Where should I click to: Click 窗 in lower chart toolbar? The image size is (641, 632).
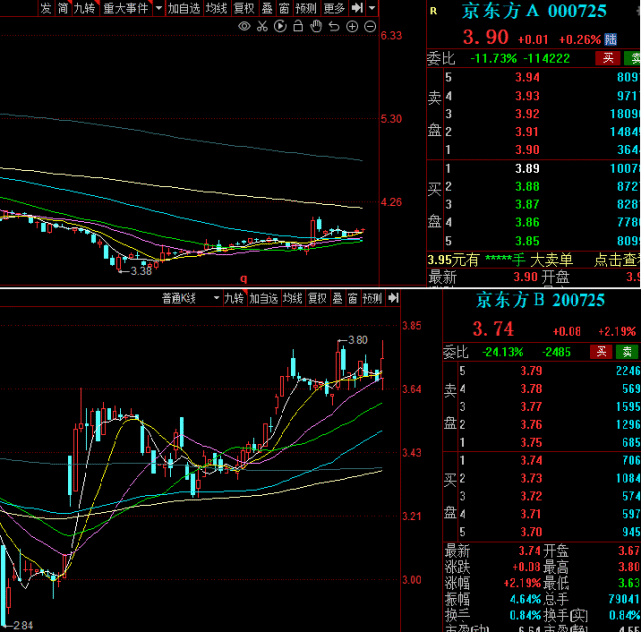(353, 298)
